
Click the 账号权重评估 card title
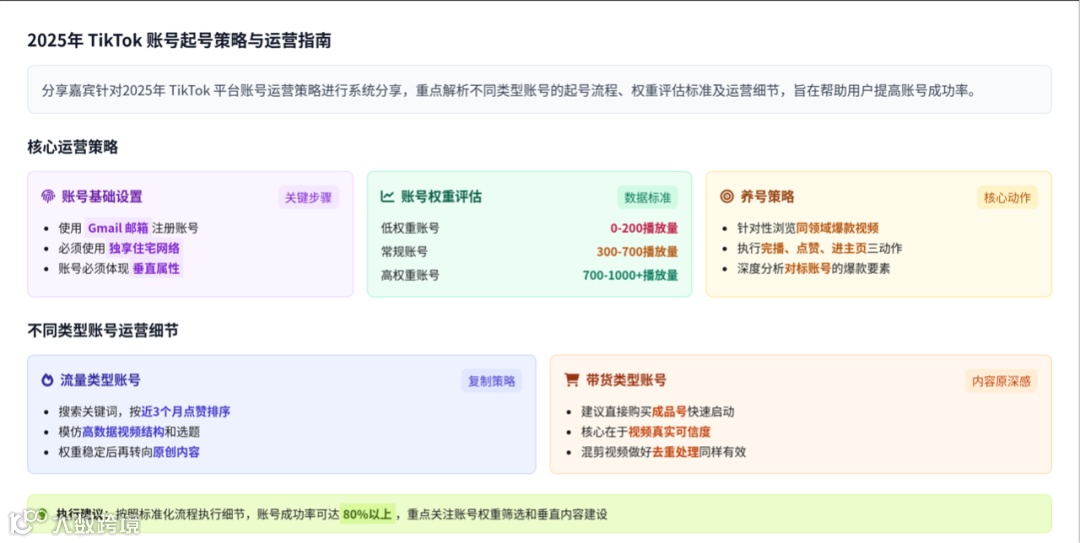coord(442,196)
